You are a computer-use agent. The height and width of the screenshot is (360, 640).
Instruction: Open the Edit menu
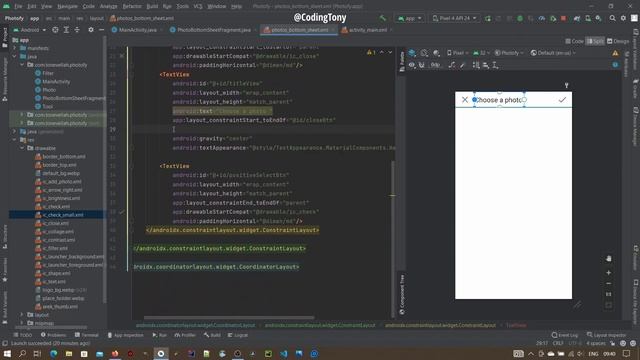[x=32, y=6]
